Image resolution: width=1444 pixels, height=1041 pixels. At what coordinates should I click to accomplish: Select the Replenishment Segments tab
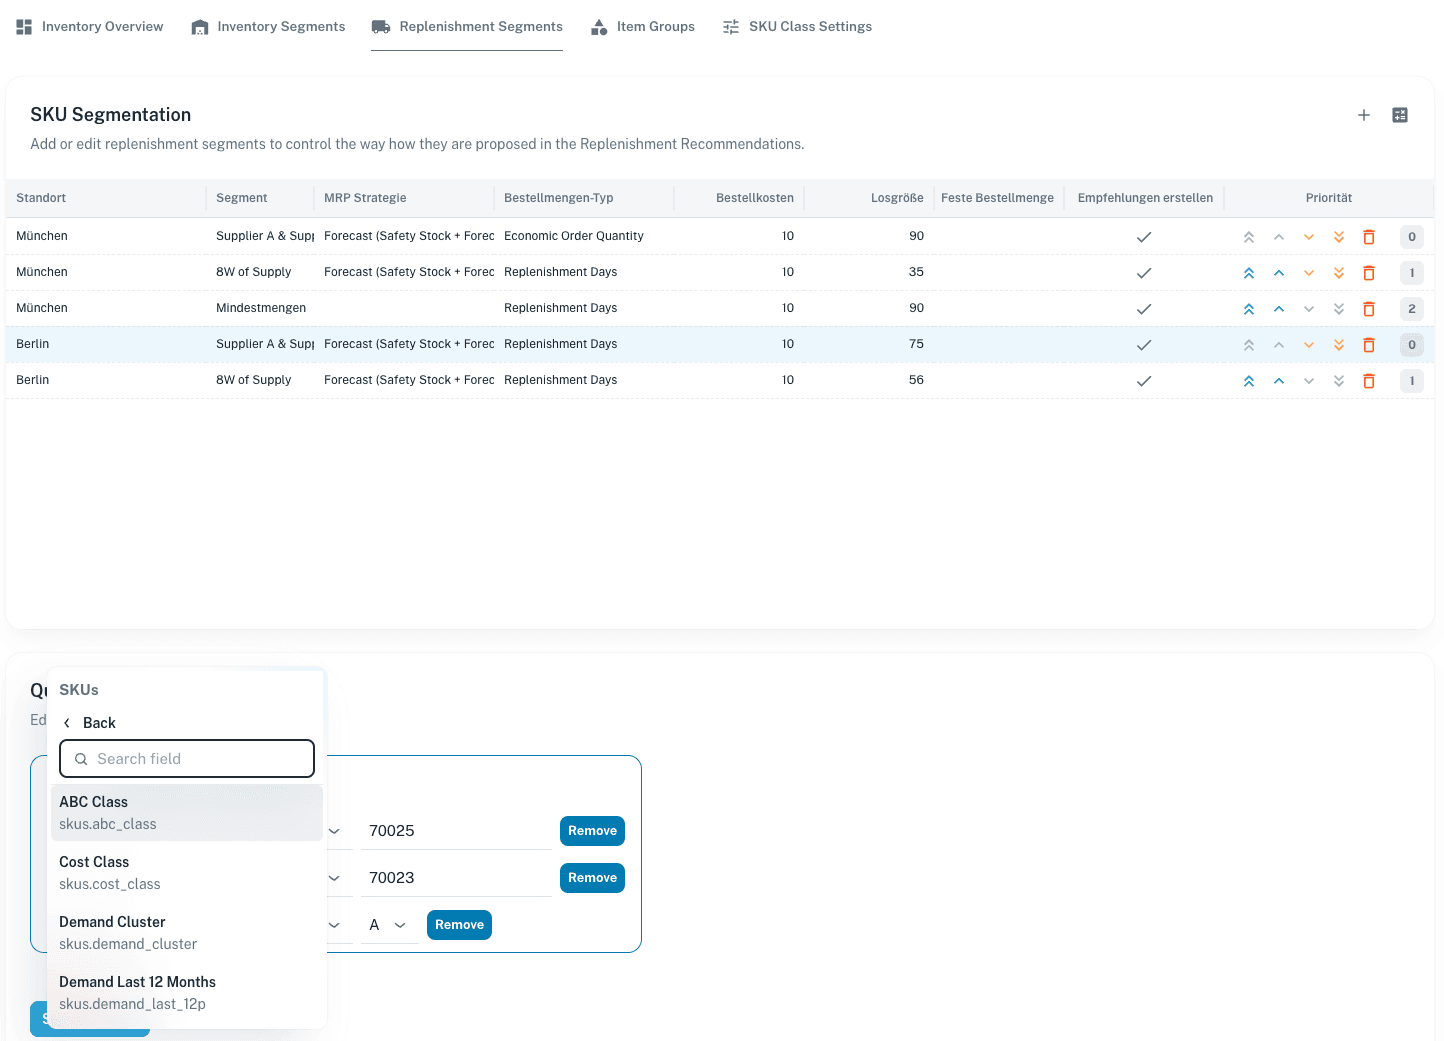(467, 27)
